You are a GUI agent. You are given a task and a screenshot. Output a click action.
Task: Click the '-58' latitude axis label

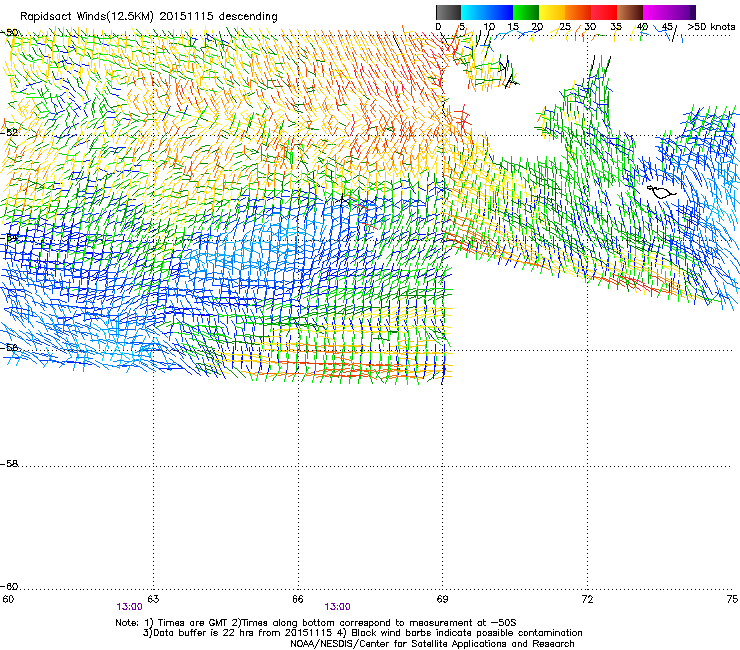(x=9, y=464)
